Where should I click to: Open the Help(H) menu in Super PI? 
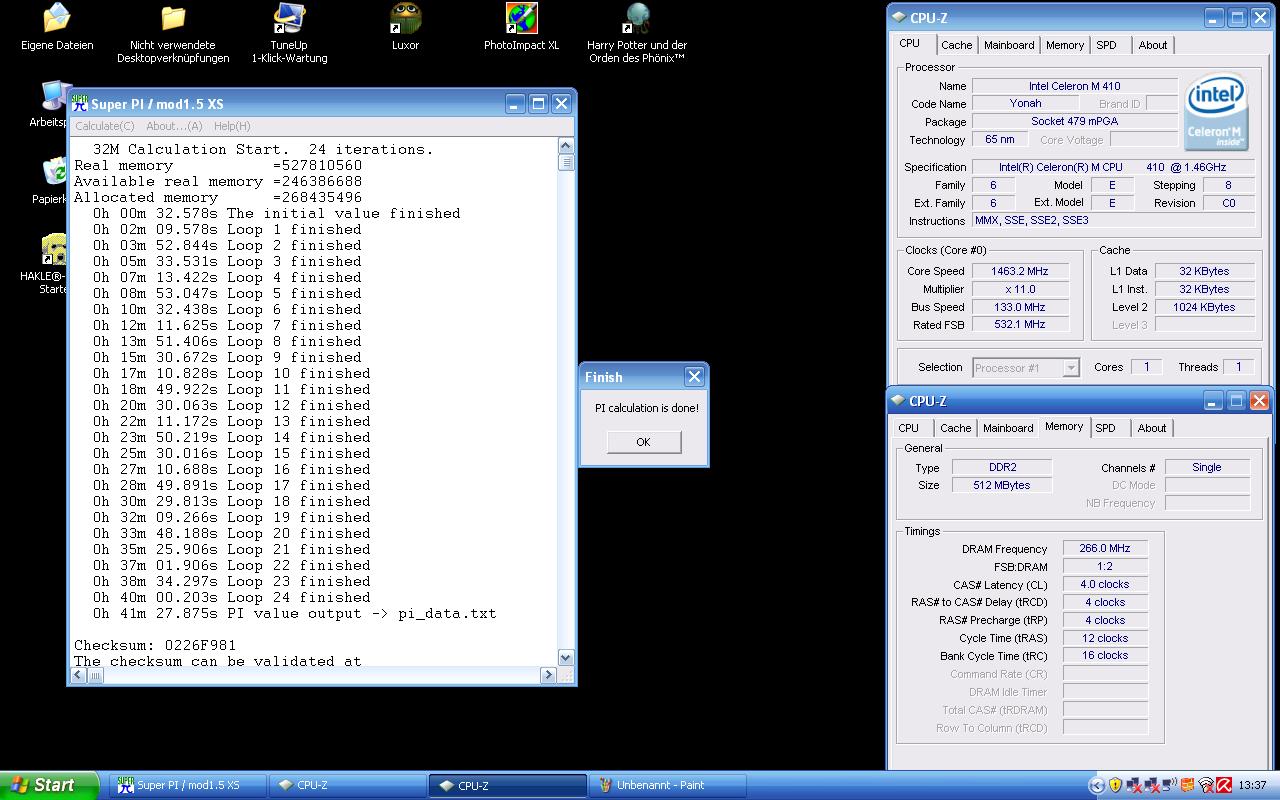232,126
